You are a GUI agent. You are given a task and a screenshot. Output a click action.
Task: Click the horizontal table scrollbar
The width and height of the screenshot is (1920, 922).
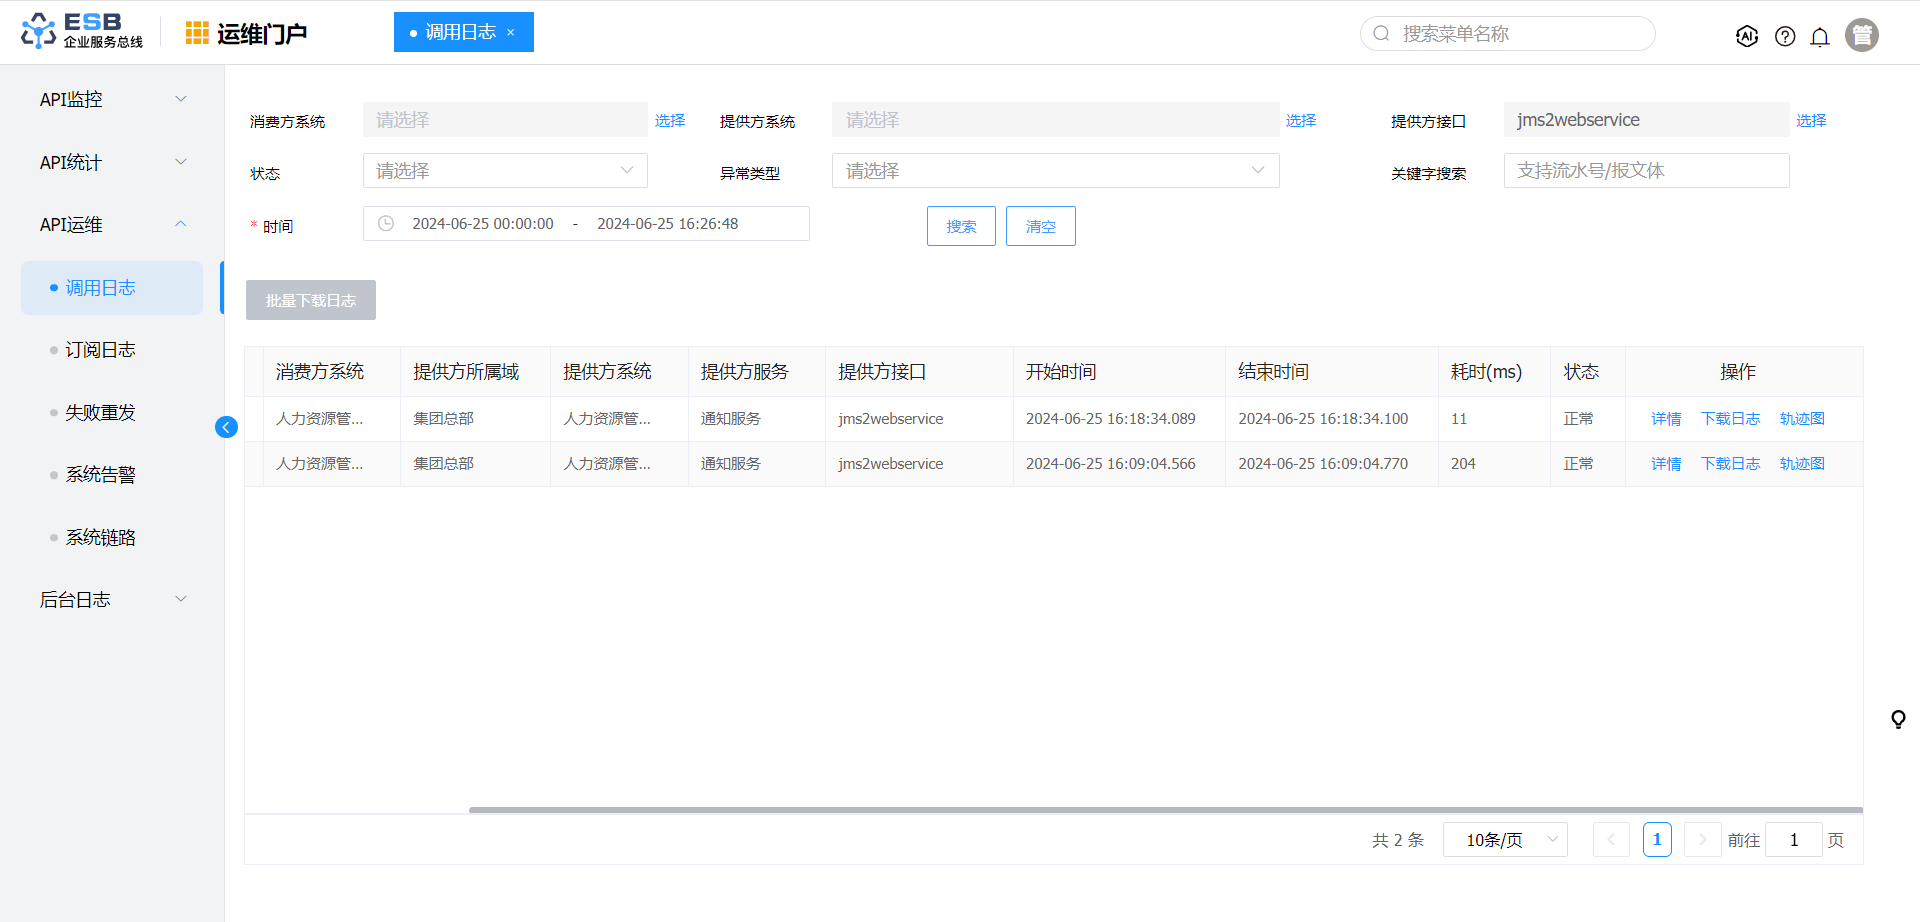1165,810
